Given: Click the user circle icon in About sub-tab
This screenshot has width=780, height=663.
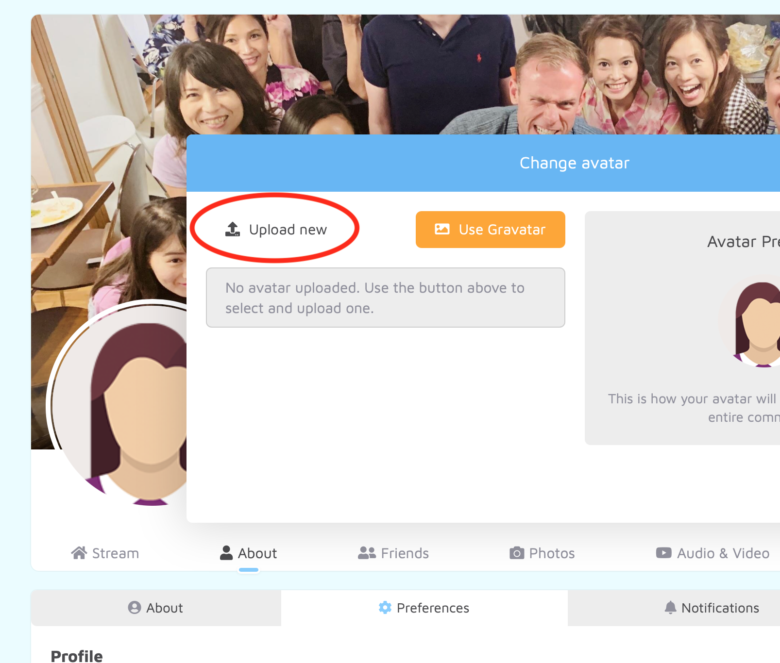Looking at the screenshot, I should [x=134, y=607].
